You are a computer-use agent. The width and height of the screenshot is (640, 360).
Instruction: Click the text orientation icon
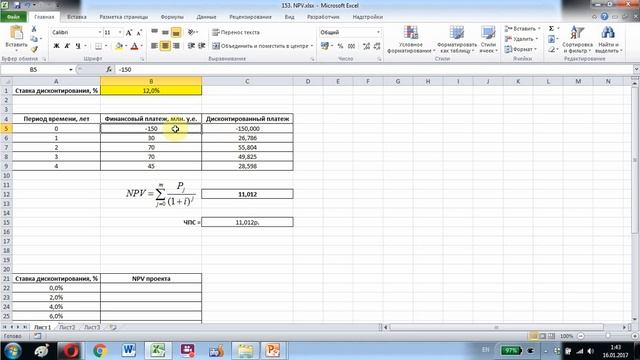pos(191,32)
